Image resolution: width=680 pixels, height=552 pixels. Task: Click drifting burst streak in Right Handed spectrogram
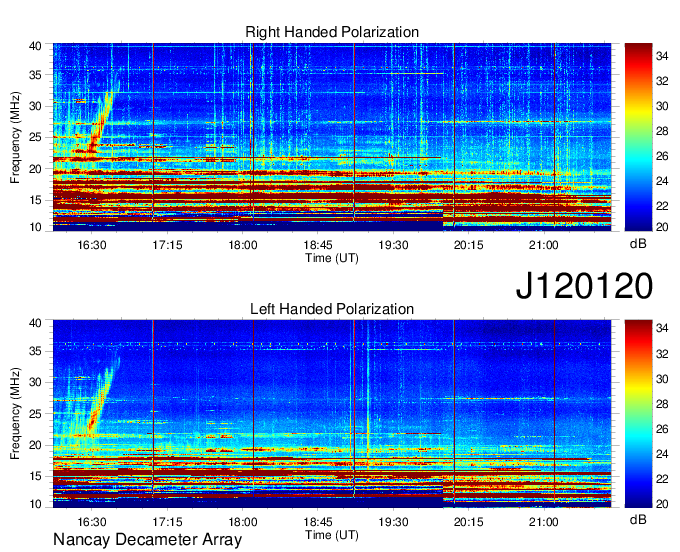(x=102, y=119)
